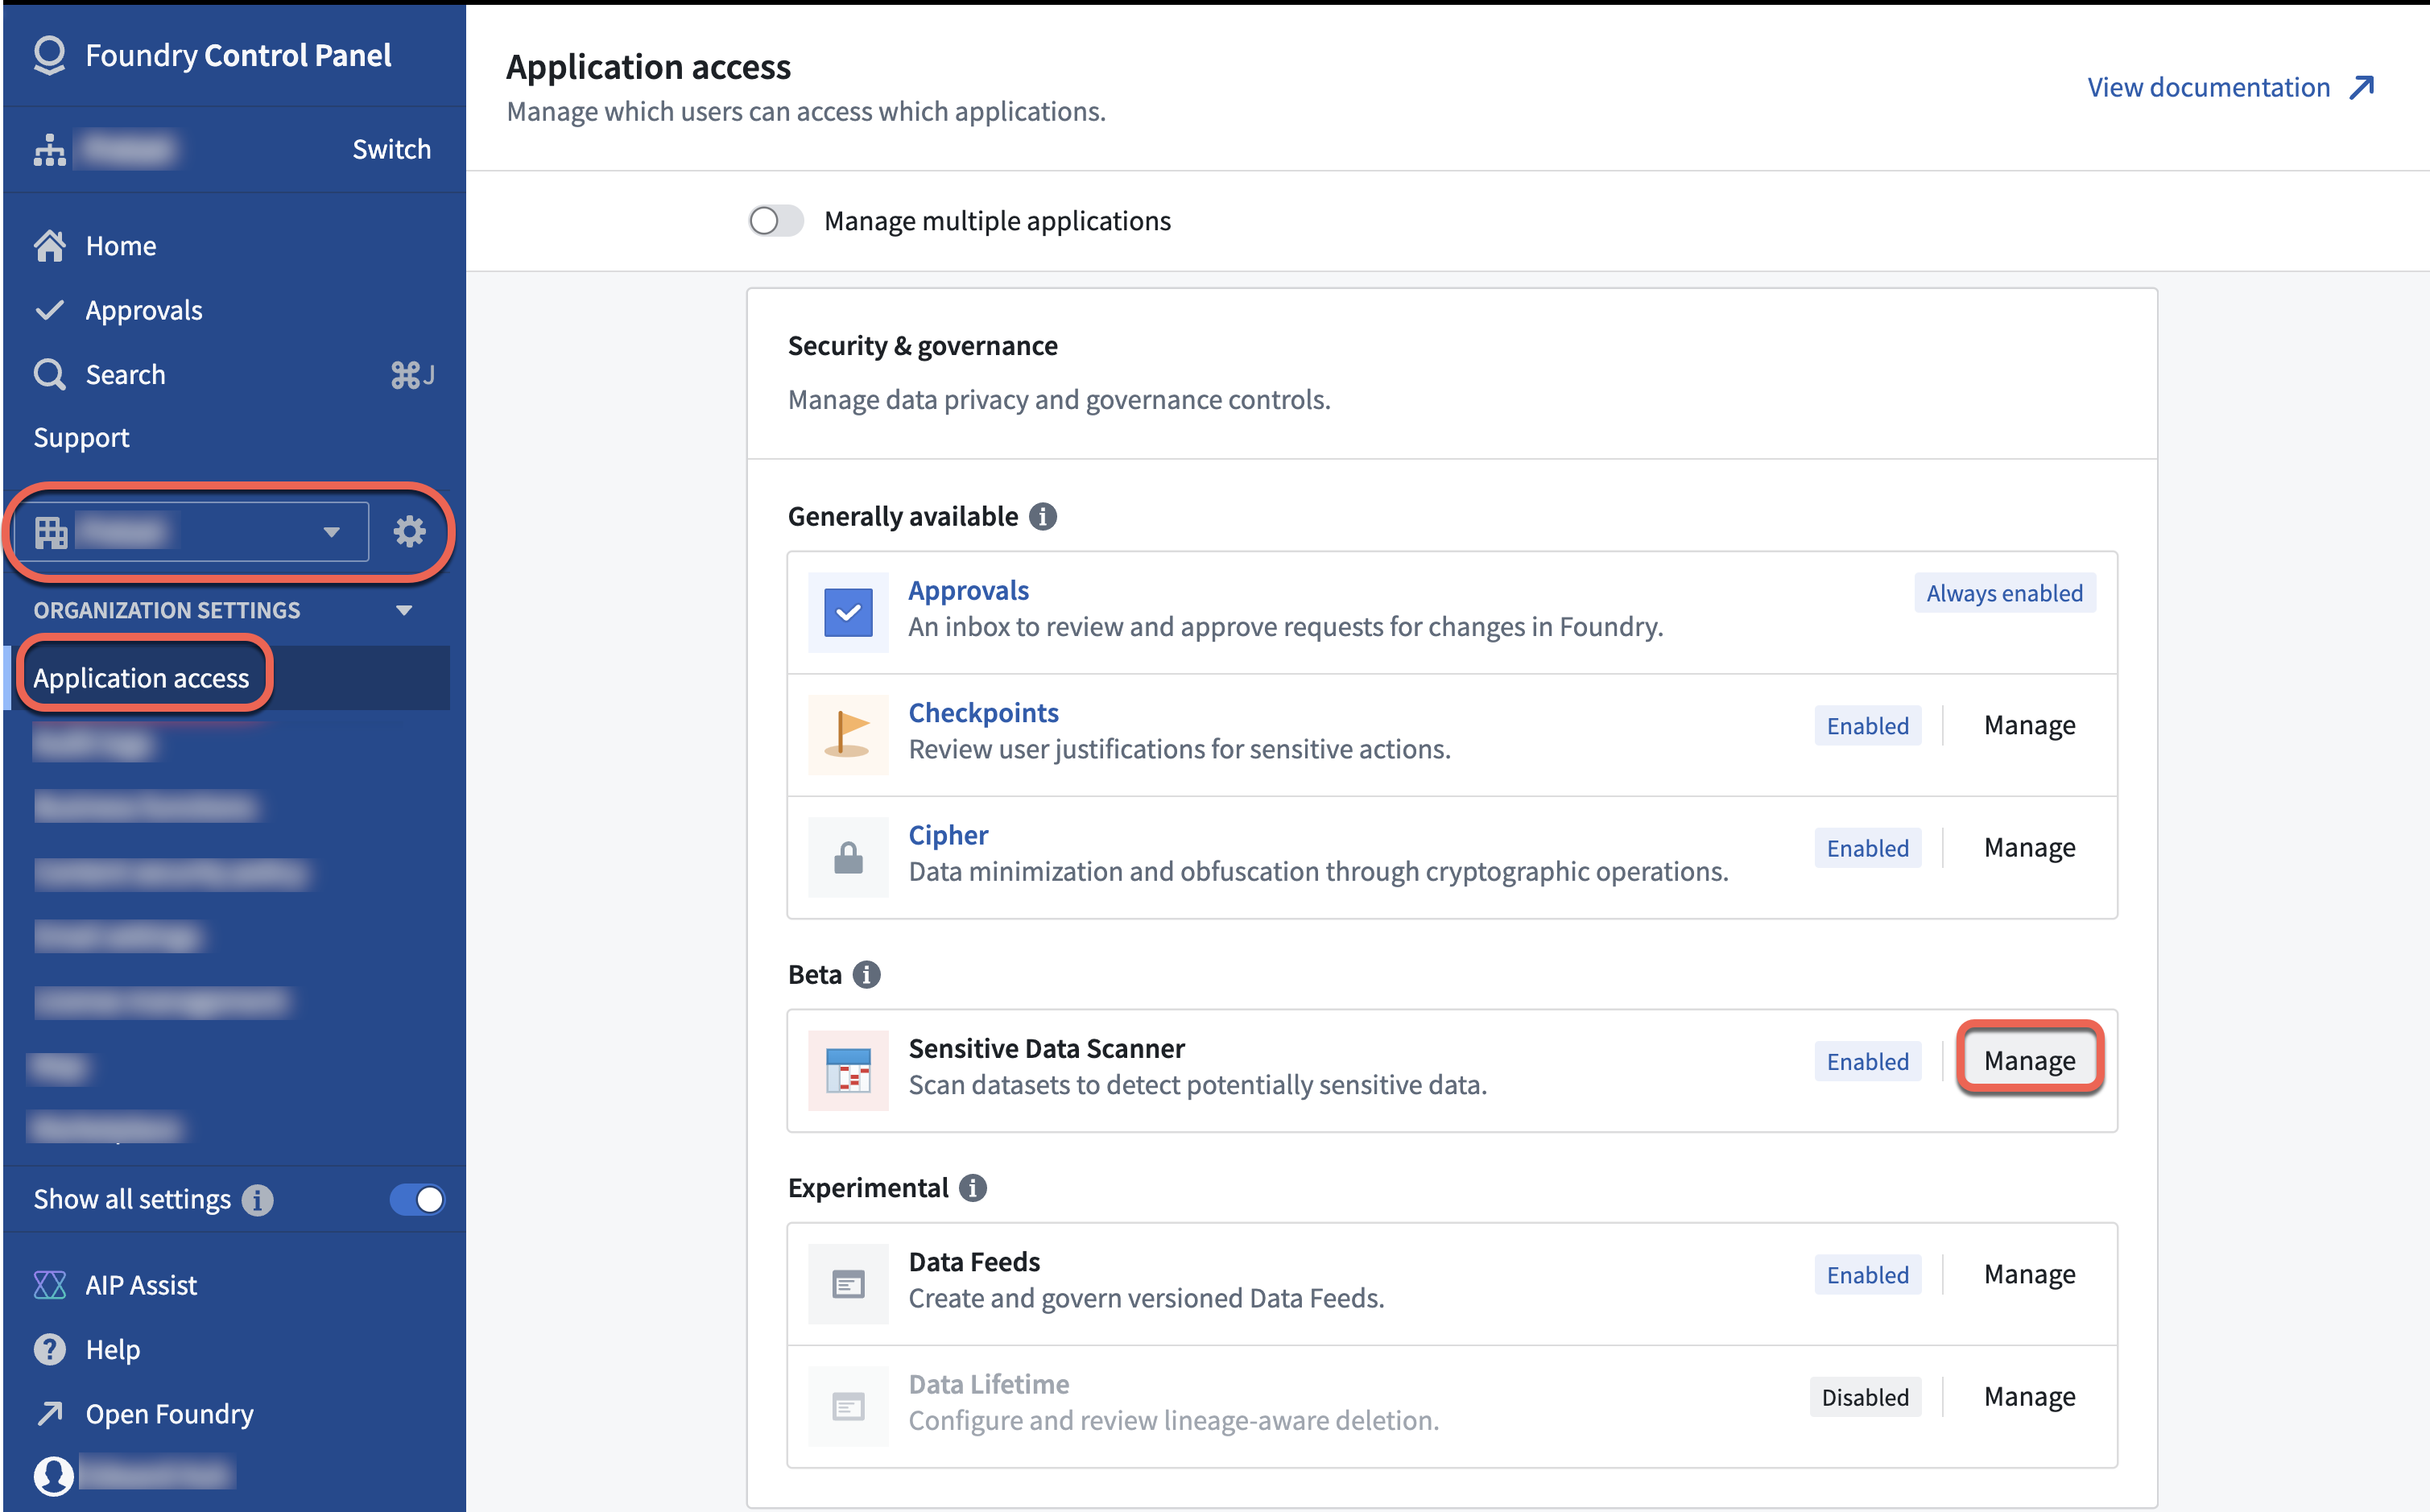This screenshot has height=1512, width=2430.
Task: Click the Cipher padlock icon
Action: (x=848, y=857)
